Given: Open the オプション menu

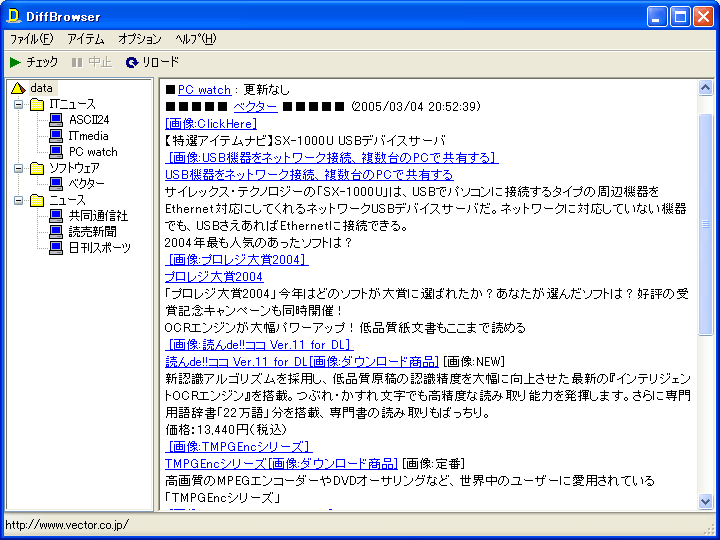Looking at the screenshot, I should click(x=139, y=39).
